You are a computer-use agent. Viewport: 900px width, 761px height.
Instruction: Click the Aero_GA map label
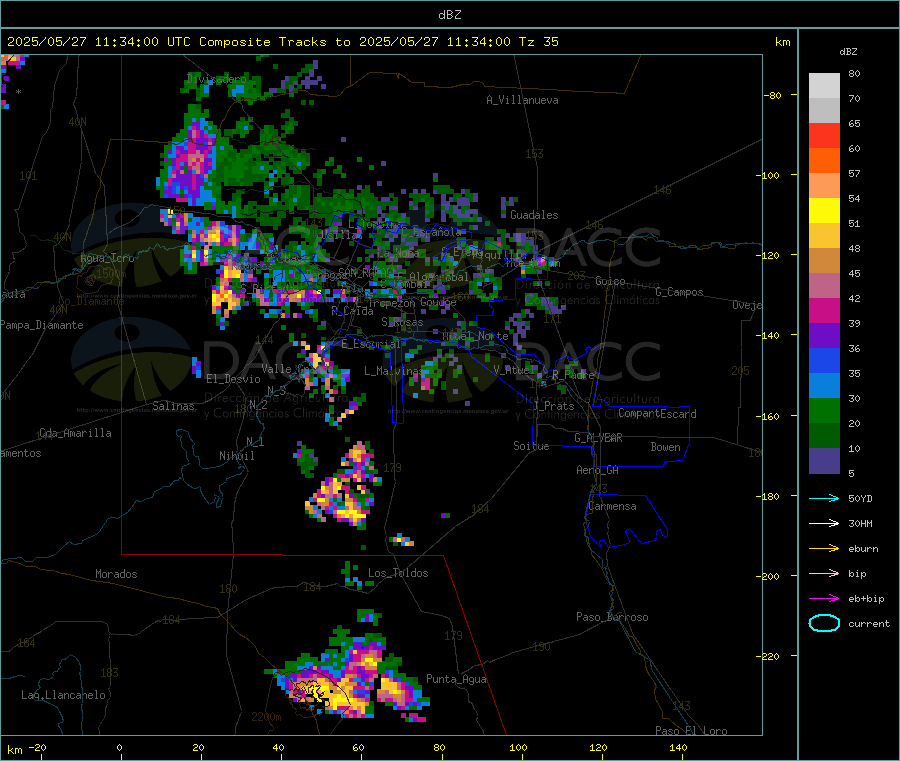coord(597,470)
